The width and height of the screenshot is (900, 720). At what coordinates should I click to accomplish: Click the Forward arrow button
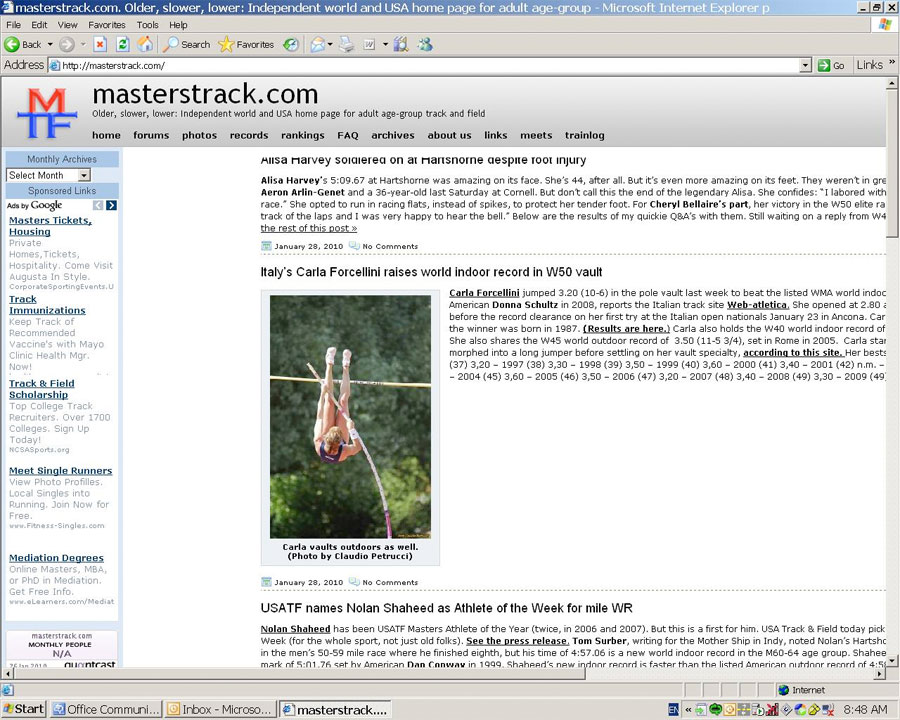pos(67,44)
